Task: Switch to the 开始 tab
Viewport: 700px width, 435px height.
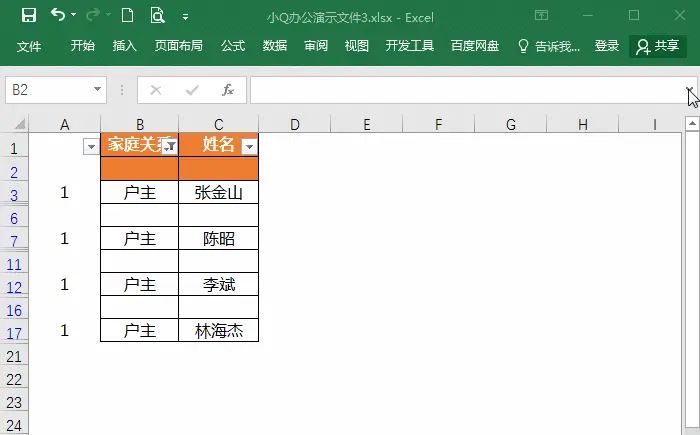Action: click(83, 46)
